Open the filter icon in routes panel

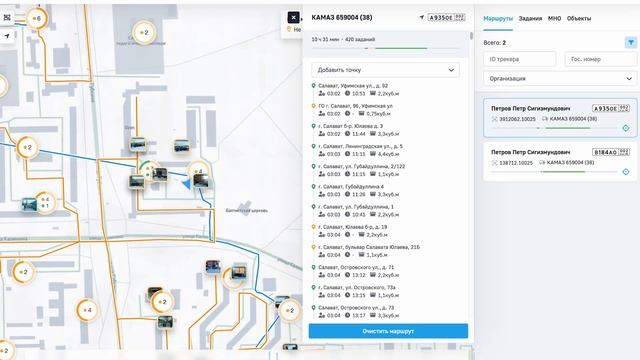[631, 42]
